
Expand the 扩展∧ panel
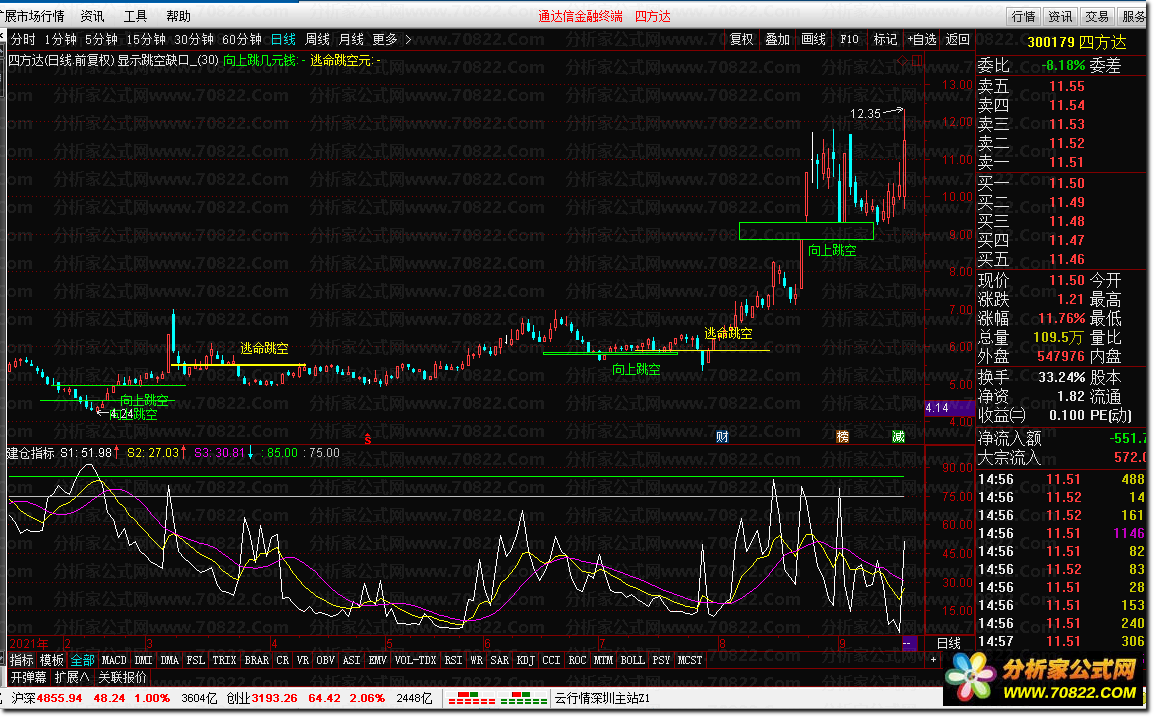(71, 677)
